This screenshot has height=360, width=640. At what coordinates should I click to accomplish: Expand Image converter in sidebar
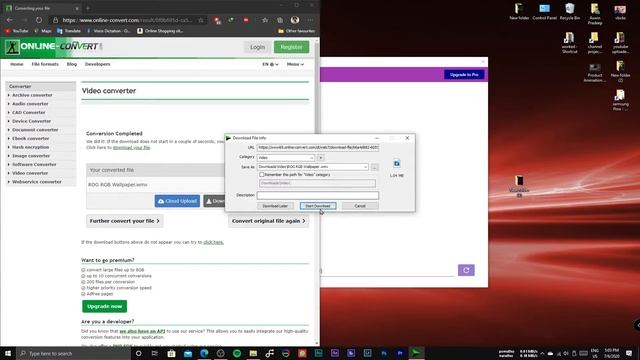pos(31,156)
